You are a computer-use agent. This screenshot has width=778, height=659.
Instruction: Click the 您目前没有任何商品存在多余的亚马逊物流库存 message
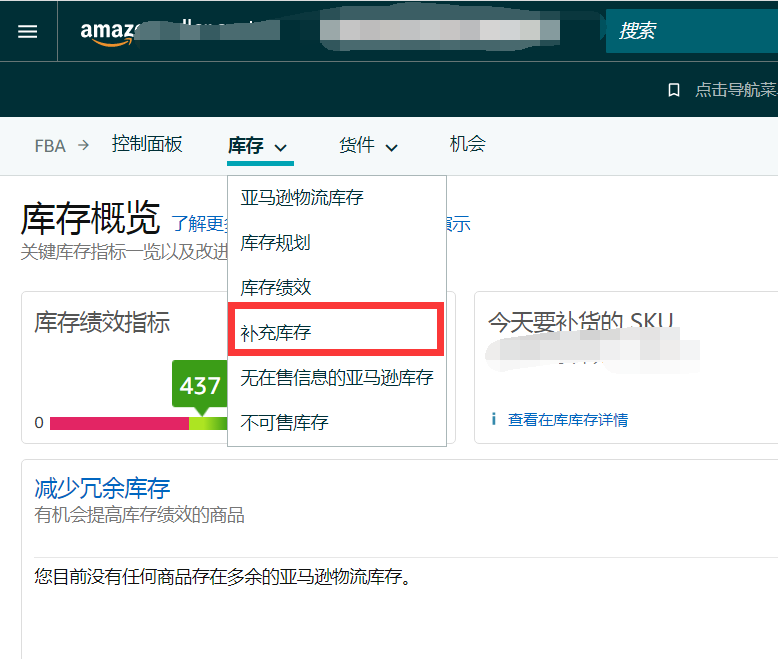(223, 577)
